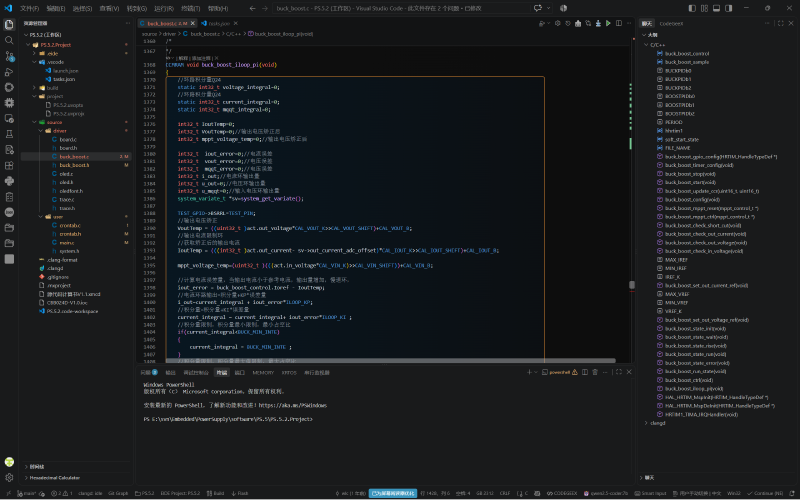The image size is (800, 500).
Task: Click the Copilot chat icon in title bar
Action: (538, 8)
